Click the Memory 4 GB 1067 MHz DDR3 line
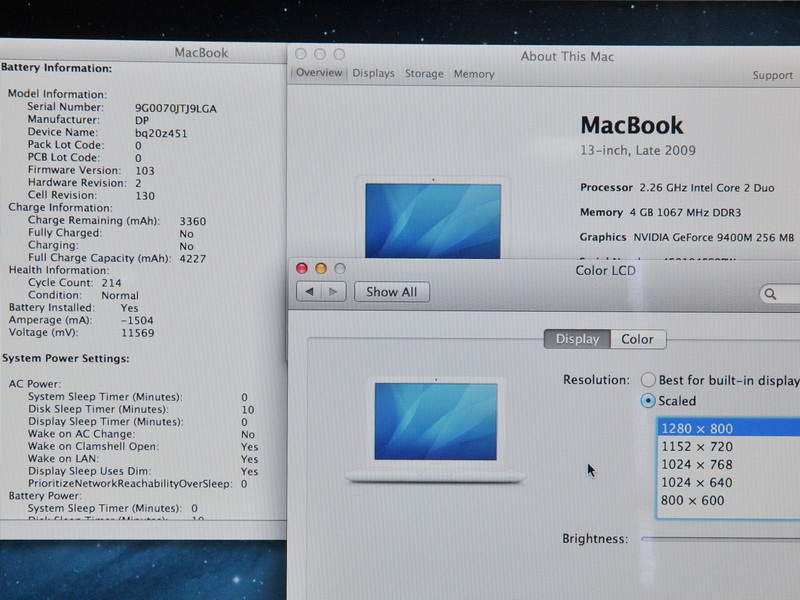 pos(660,212)
